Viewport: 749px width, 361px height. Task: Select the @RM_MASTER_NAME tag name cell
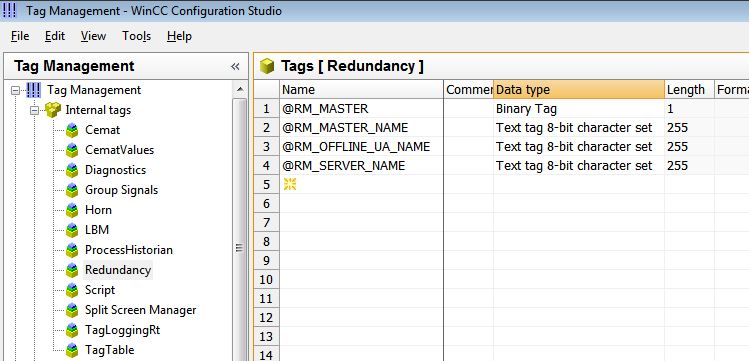(x=362, y=128)
